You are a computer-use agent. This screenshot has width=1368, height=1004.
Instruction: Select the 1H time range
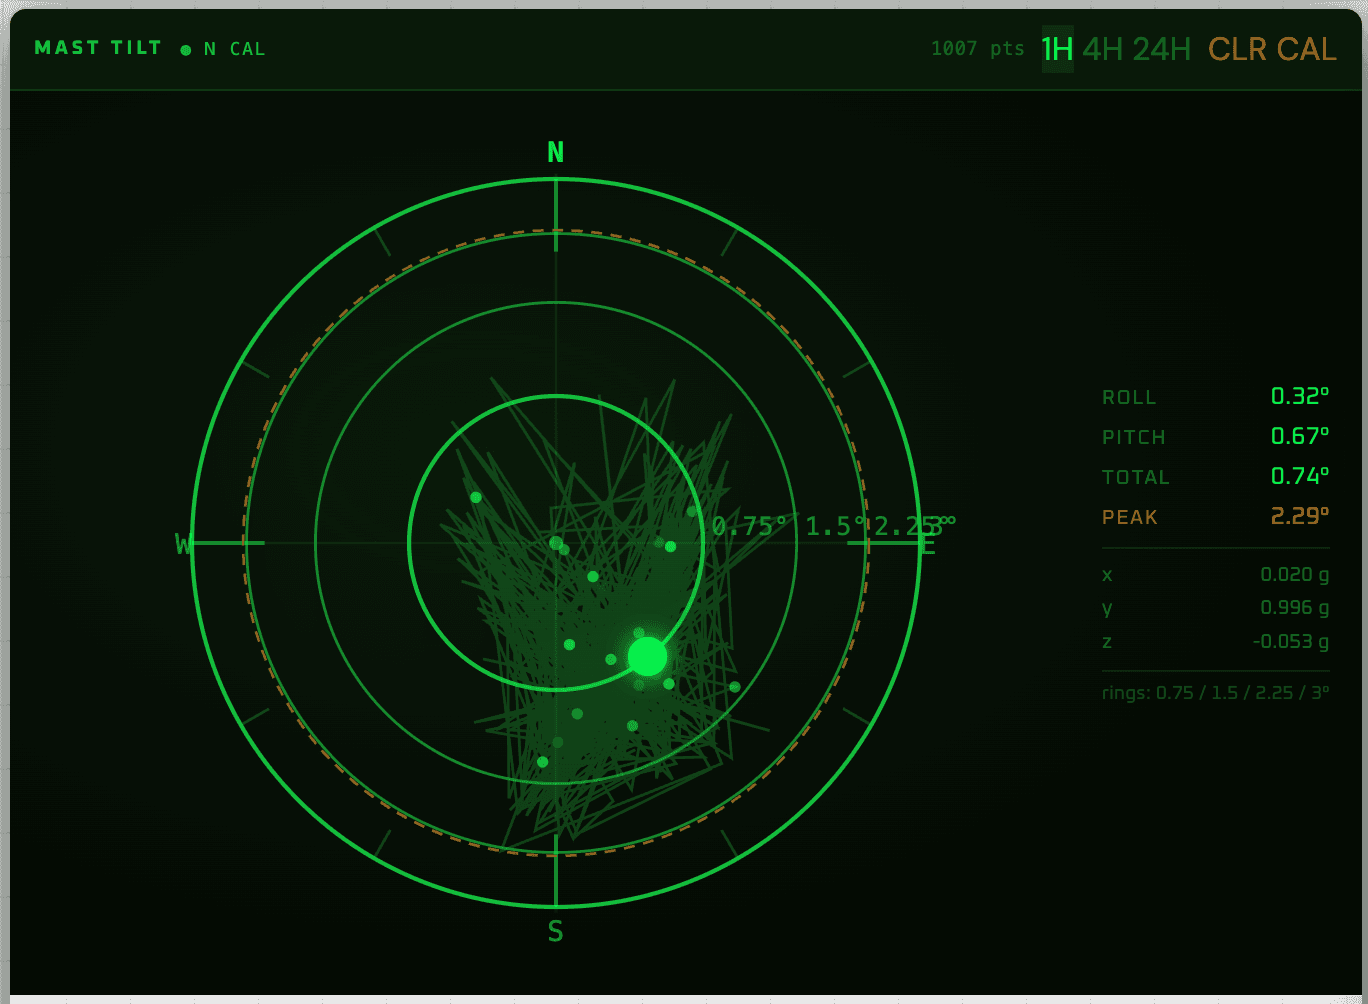[1058, 49]
